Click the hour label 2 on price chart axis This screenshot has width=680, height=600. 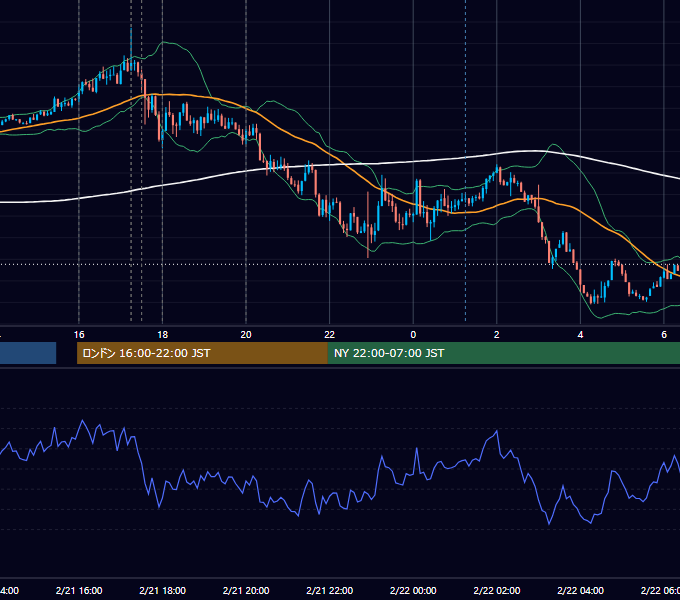497,335
